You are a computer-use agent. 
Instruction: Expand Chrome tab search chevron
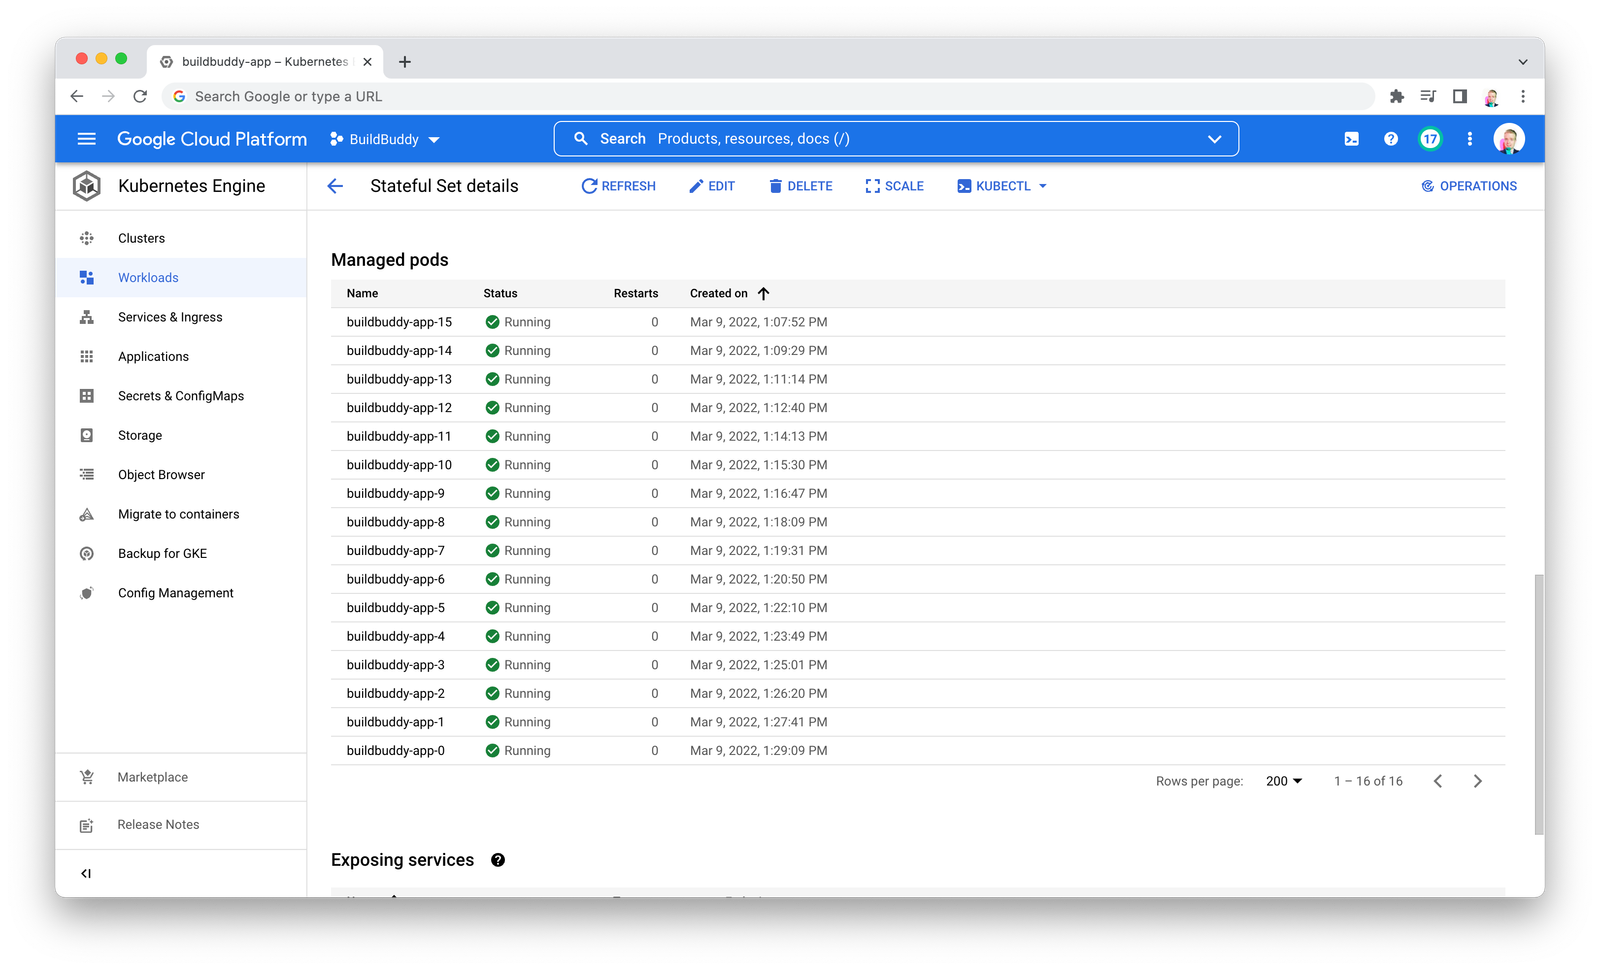(x=1523, y=62)
